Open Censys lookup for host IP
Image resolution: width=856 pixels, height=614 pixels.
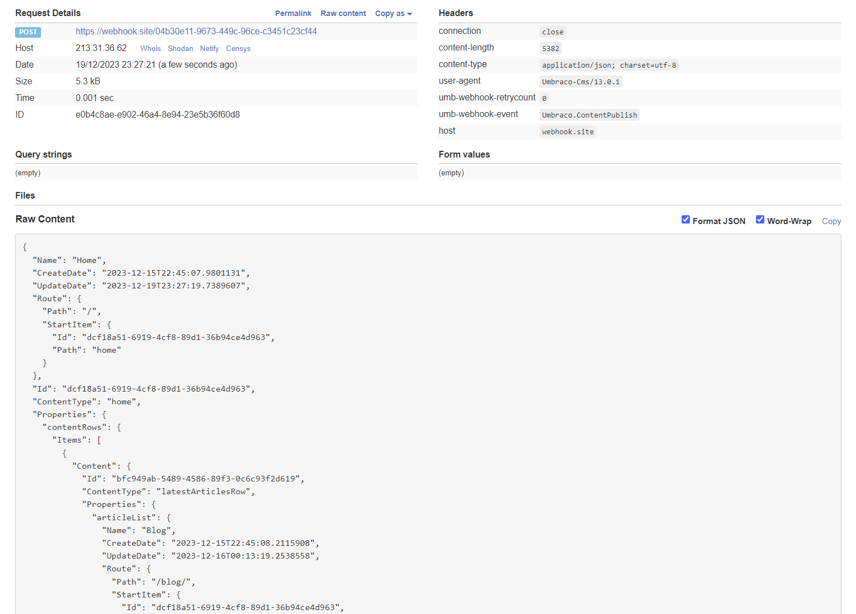pos(238,48)
